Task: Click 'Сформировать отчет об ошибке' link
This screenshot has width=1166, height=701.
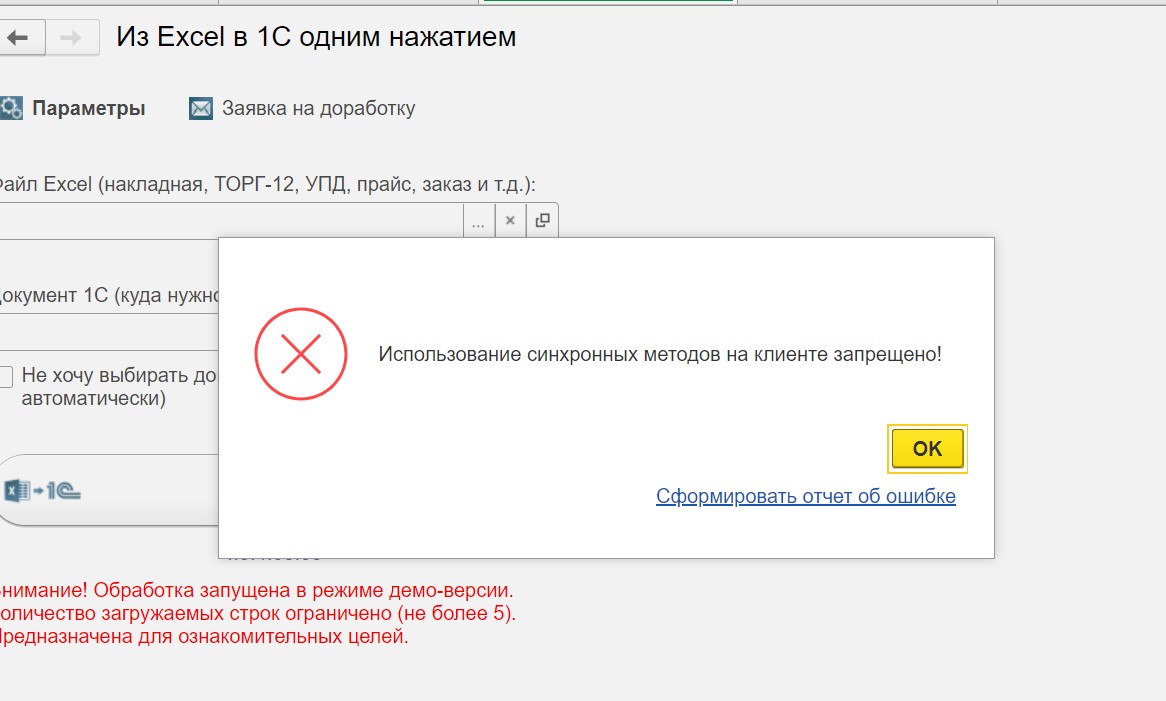Action: 805,496
